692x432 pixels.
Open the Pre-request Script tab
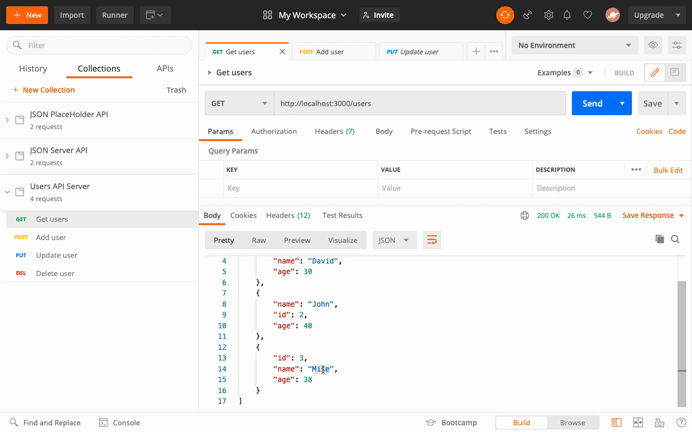(440, 131)
